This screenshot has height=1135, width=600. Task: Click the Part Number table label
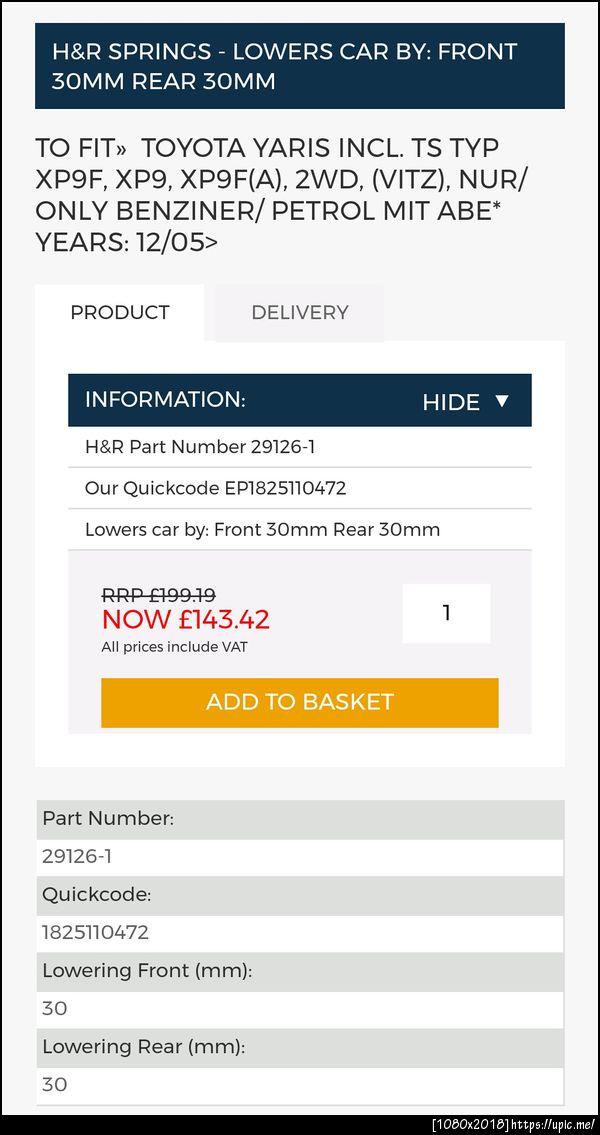[108, 819]
